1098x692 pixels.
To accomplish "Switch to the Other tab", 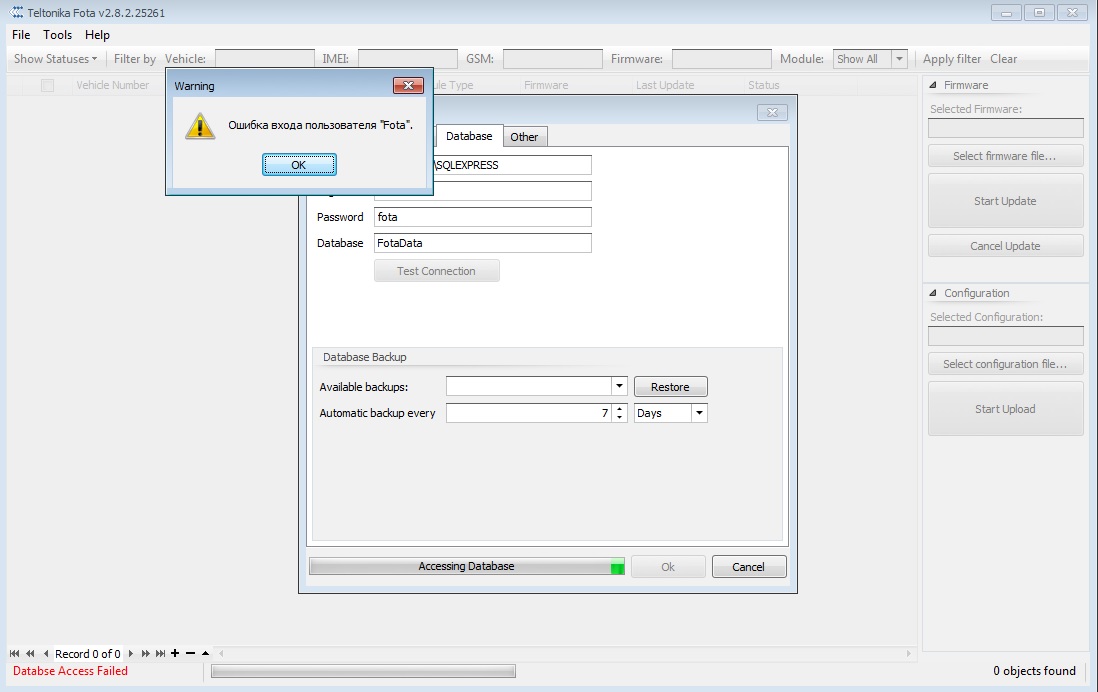I will pyautogui.click(x=524, y=137).
